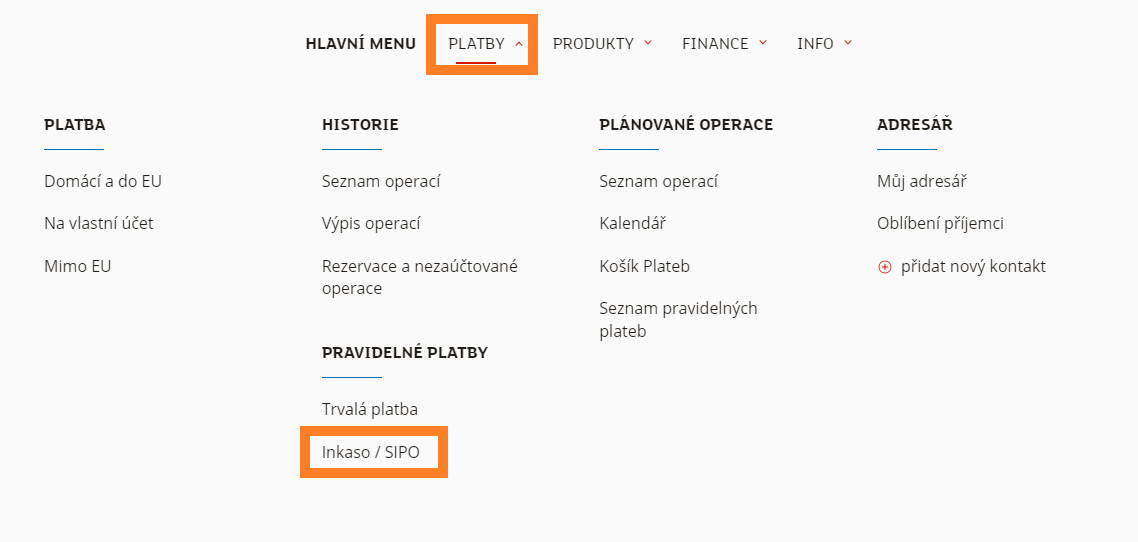This screenshot has width=1138, height=542.
Task: Collapse the PLATBY menu chevron
Action: pos(519,43)
